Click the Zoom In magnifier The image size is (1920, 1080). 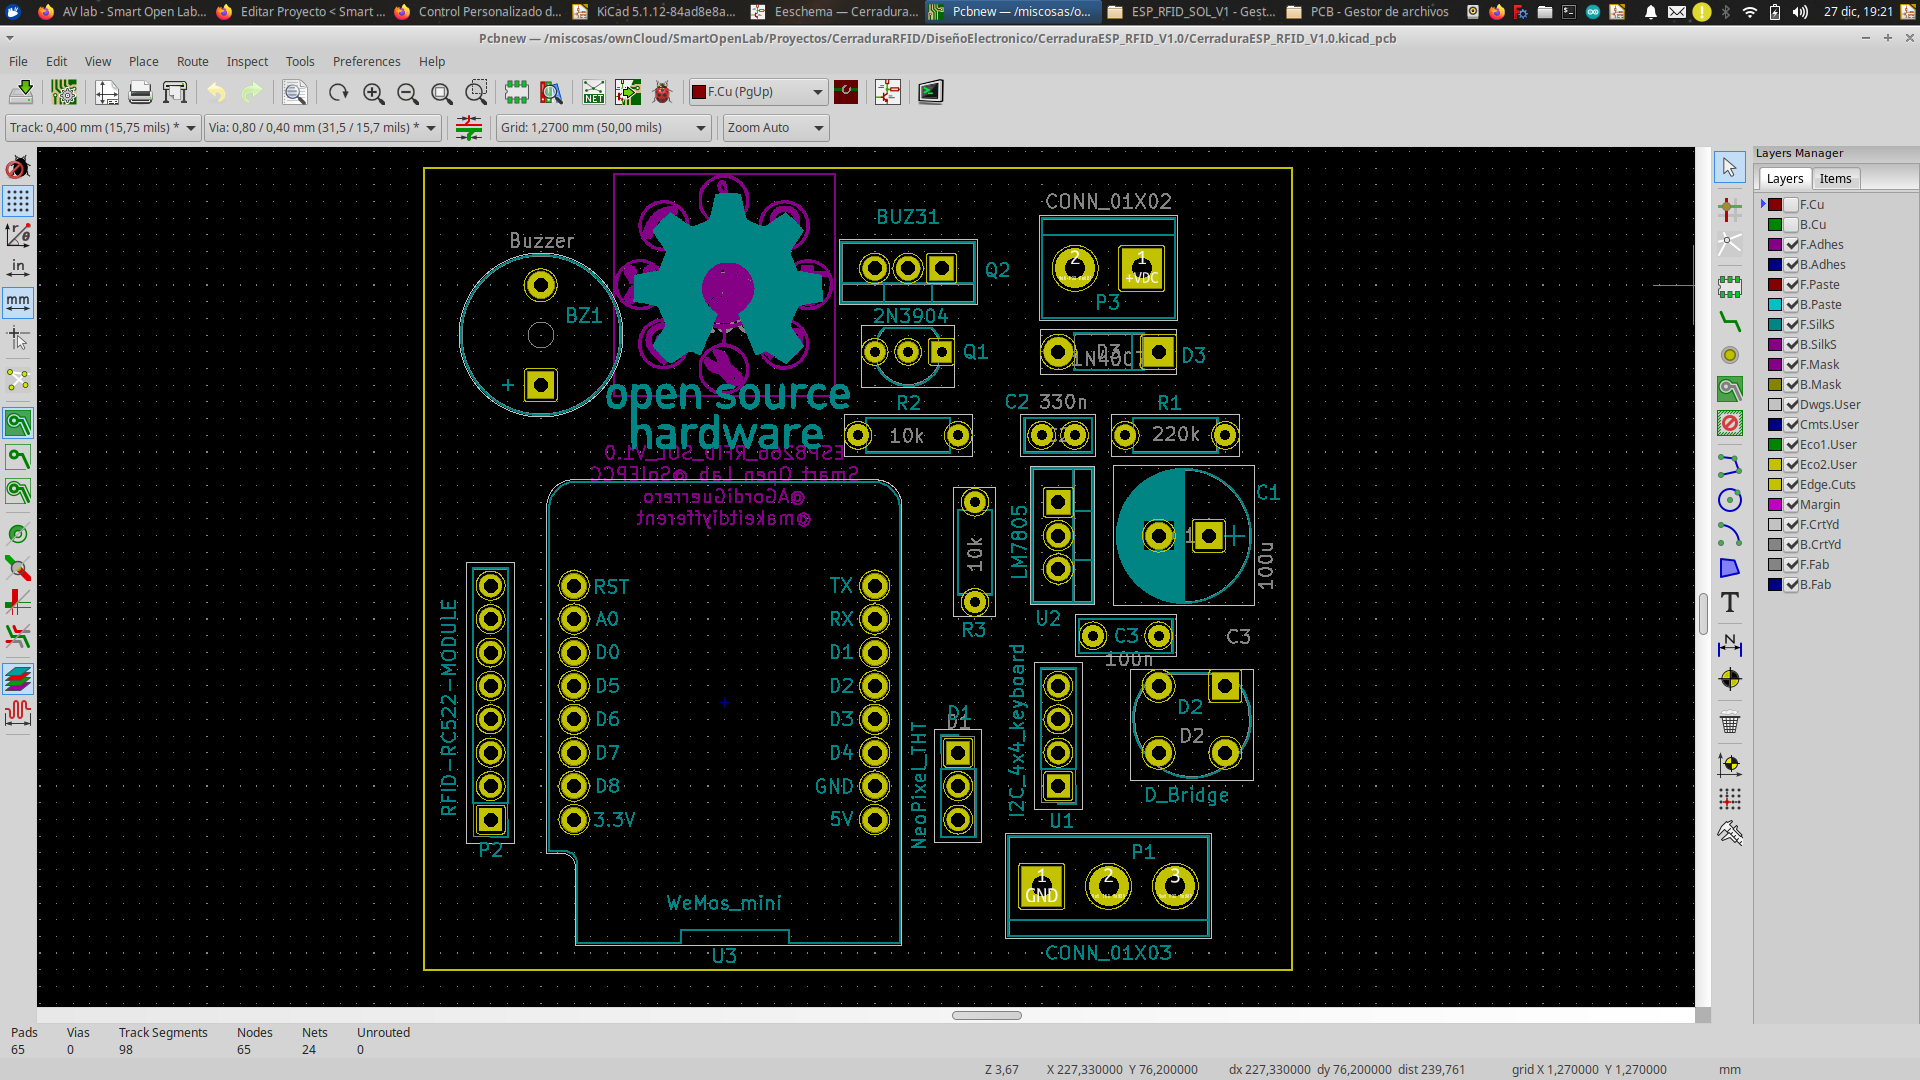pos(373,92)
